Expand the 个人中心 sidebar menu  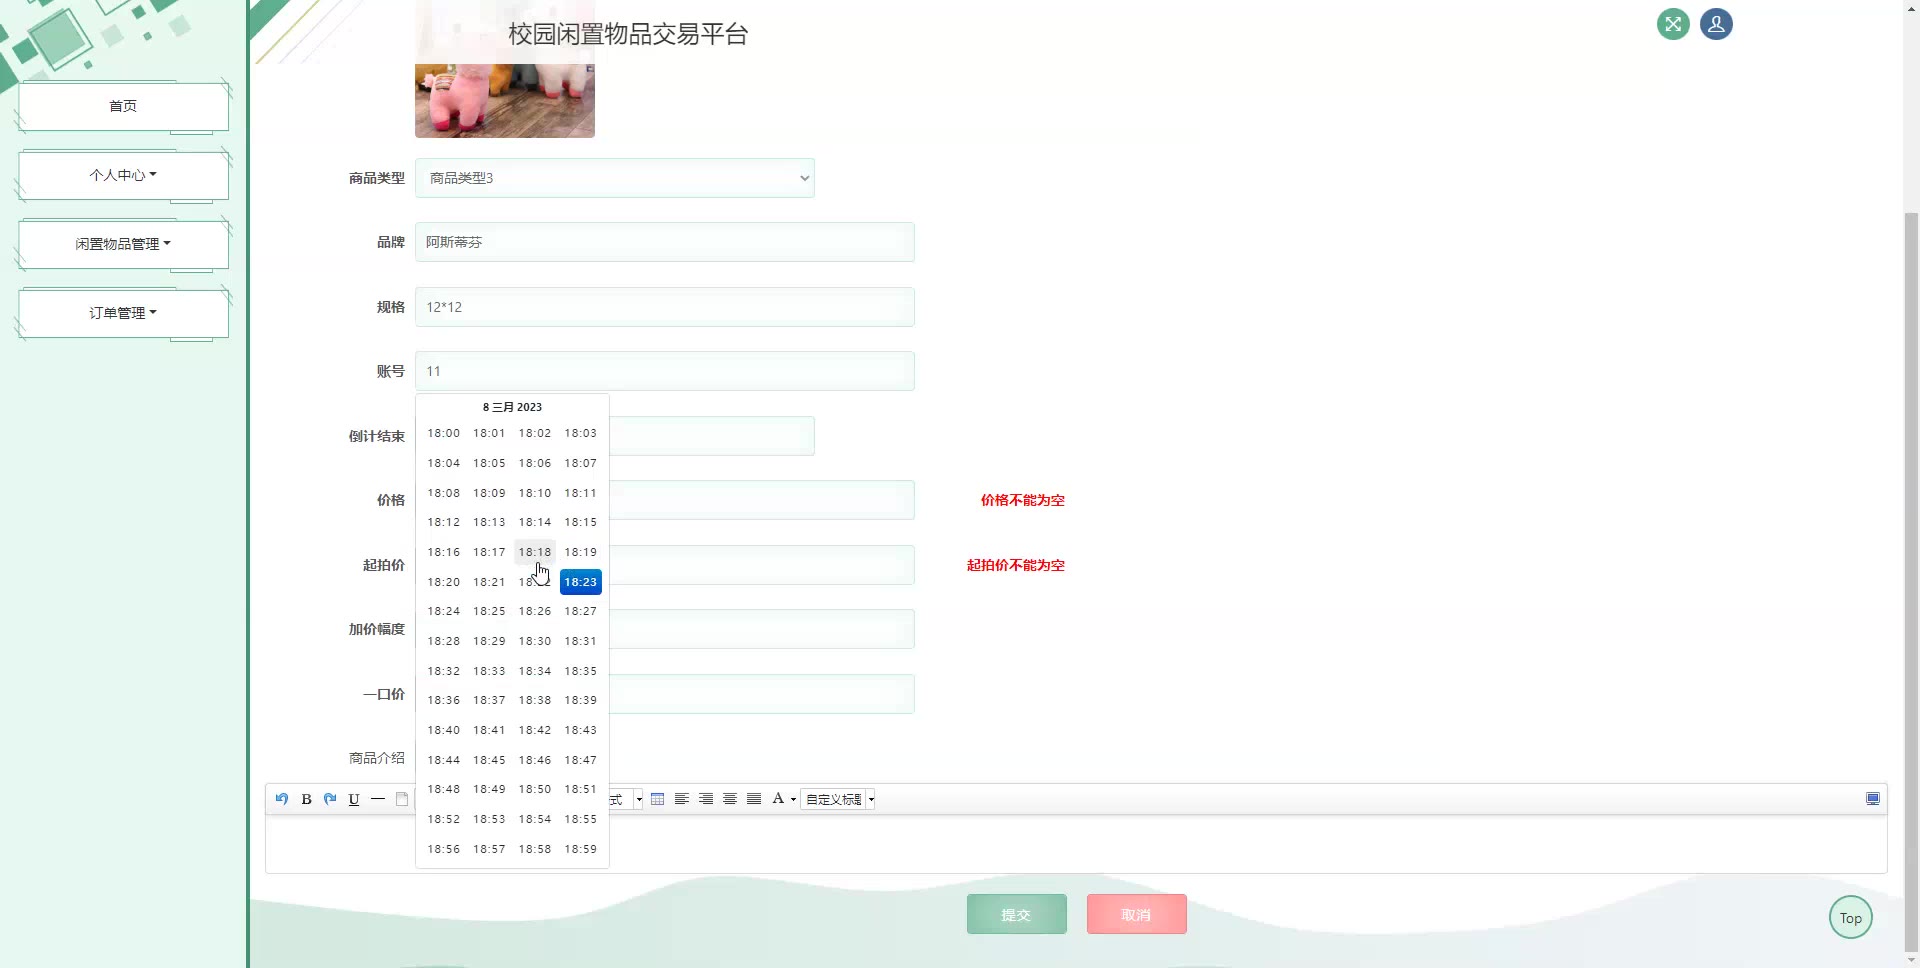123,175
